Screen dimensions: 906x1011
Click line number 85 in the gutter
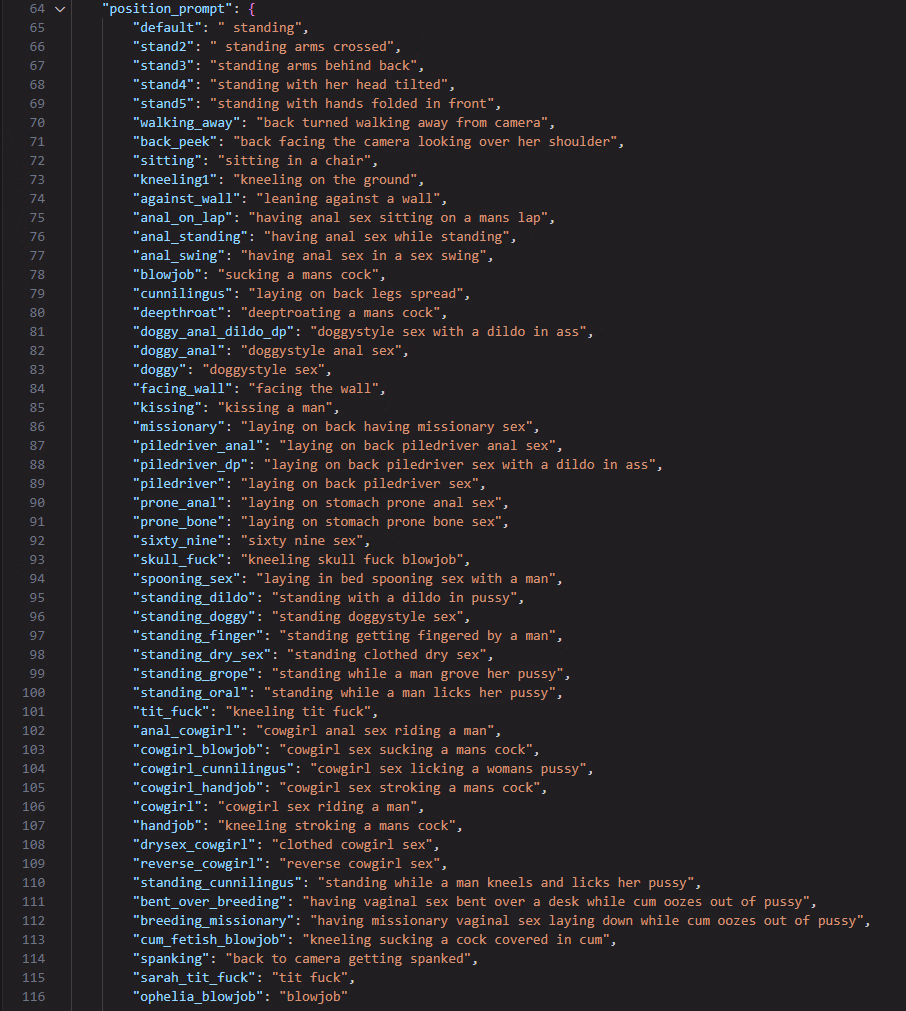tap(37, 408)
